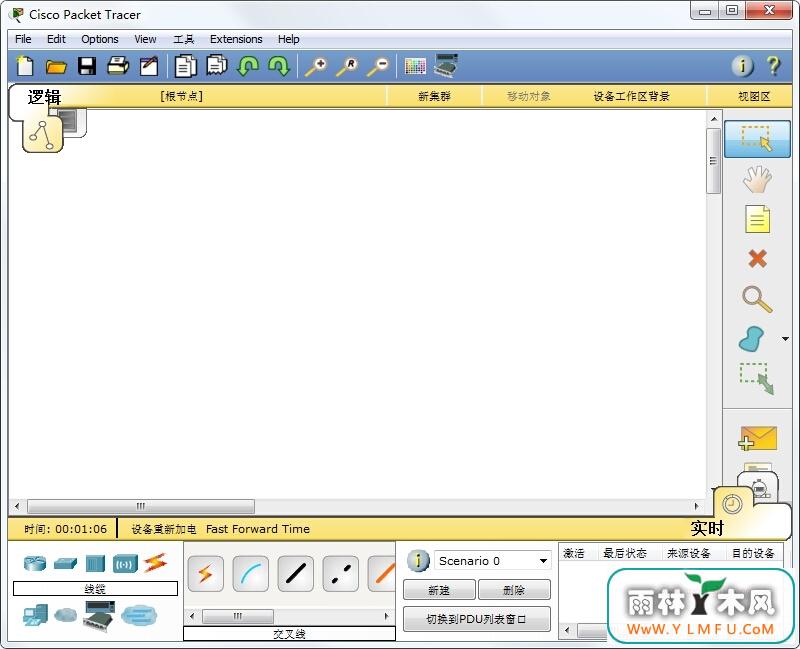Pick the automatic connection cable
800x649 pixels.
(206, 573)
